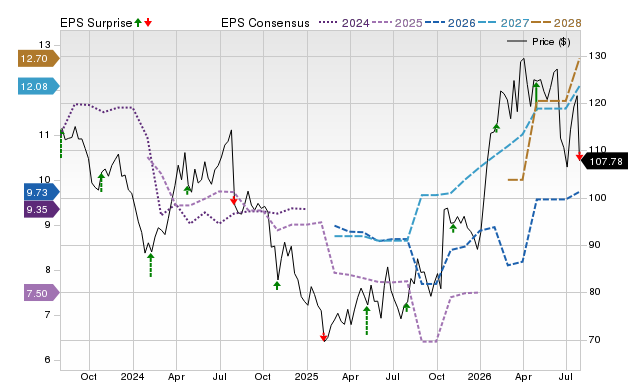Click the 12.08 EPS value tag

tap(38, 86)
